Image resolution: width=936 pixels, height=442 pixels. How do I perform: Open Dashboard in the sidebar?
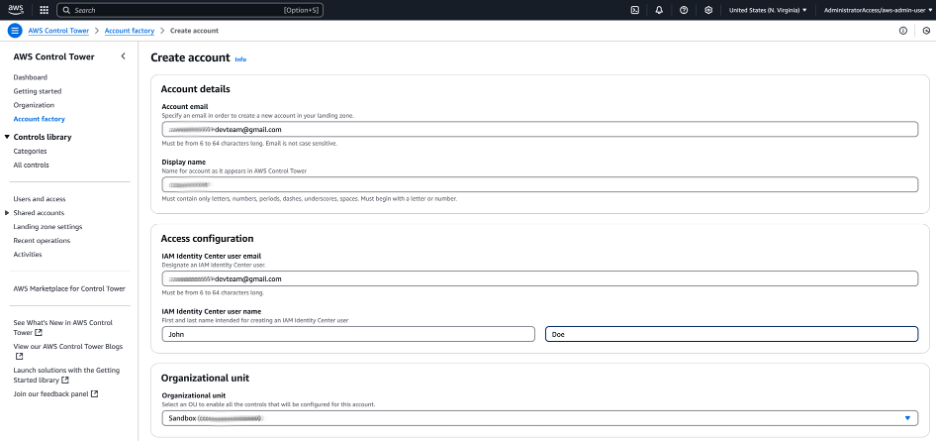pyautogui.click(x=30, y=77)
